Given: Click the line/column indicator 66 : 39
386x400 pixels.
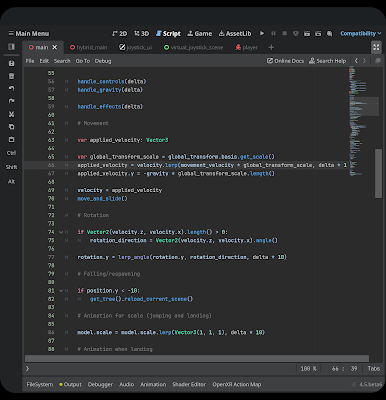Looking at the screenshot, I should pyautogui.click(x=344, y=368).
